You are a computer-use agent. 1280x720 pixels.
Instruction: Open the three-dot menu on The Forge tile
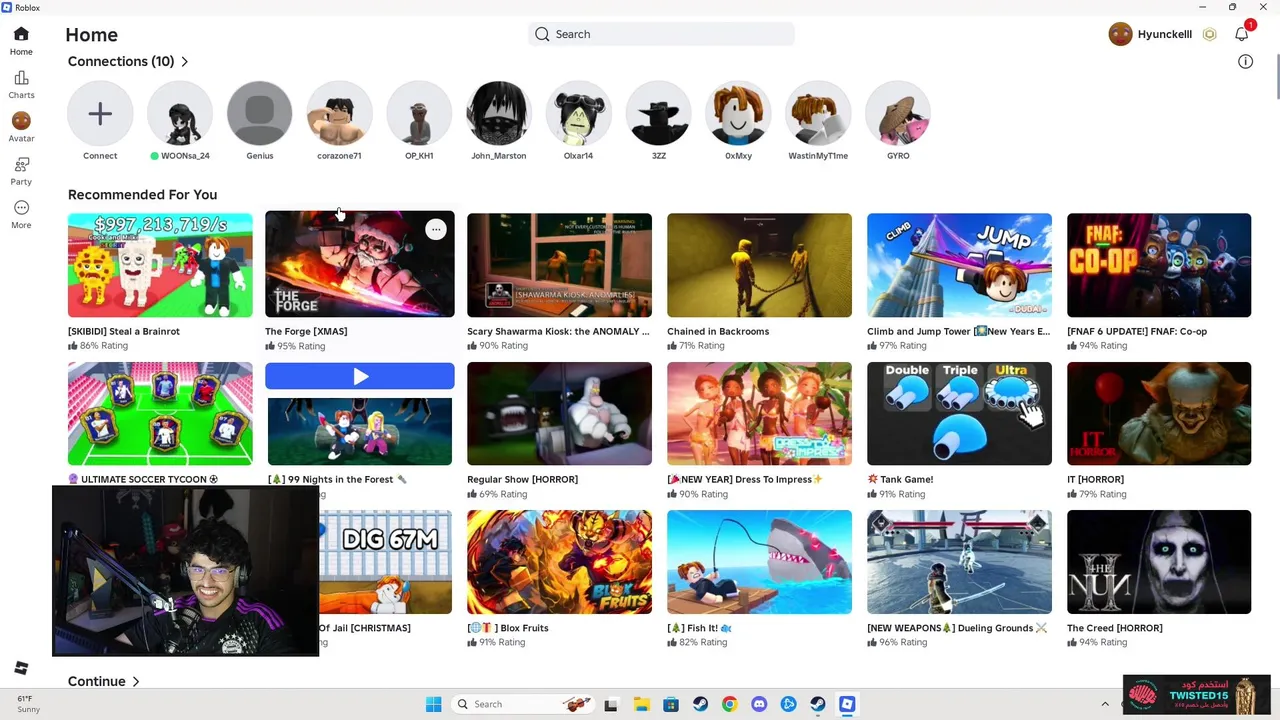tap(435, 230)
